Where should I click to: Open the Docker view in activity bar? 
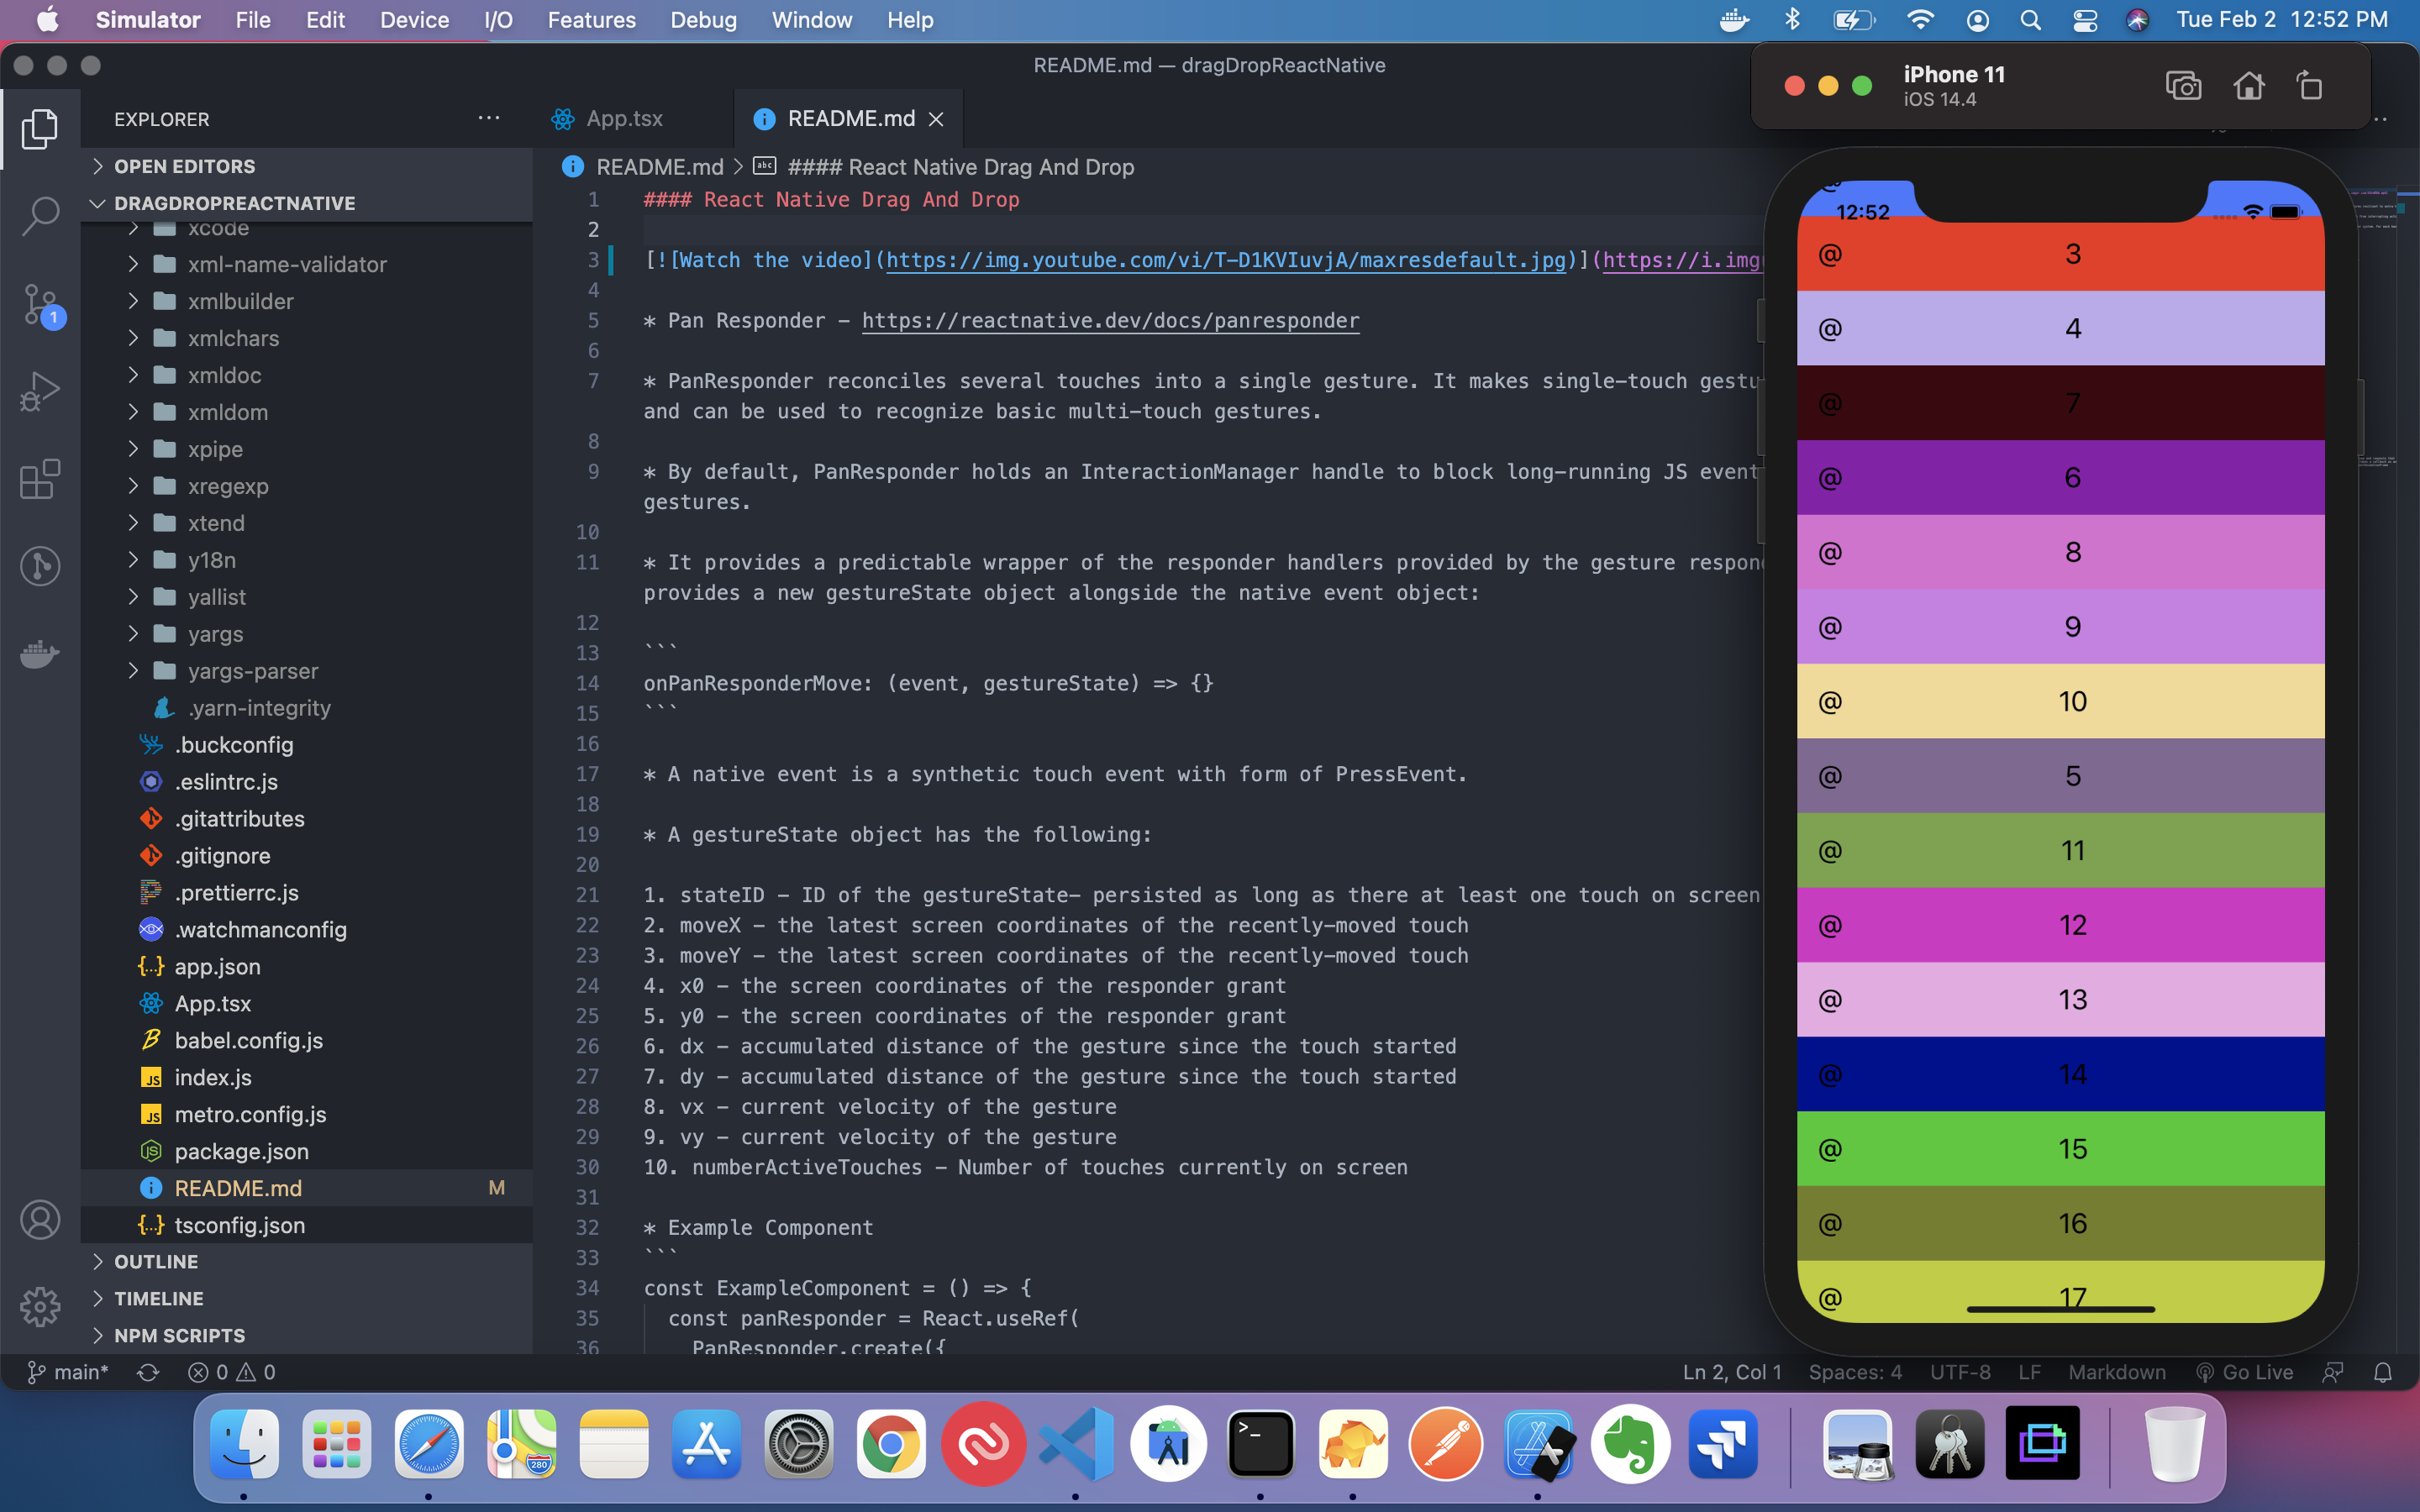point(40,654)
